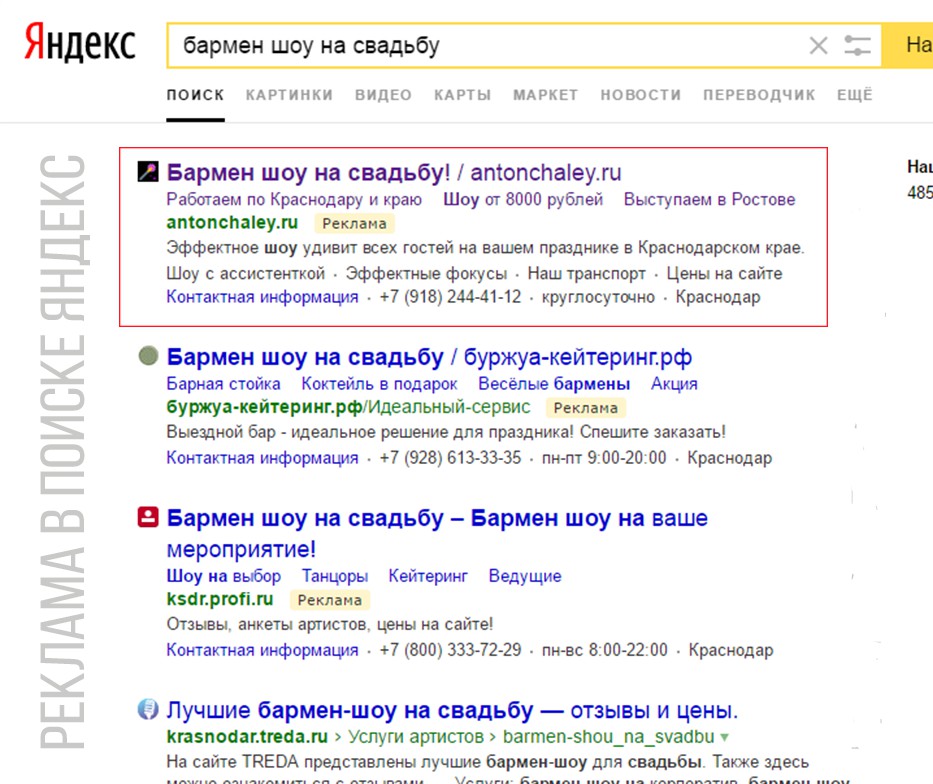Click Наш транспорт text
This screenshot has width=933, height=784.
coord(587,274)
